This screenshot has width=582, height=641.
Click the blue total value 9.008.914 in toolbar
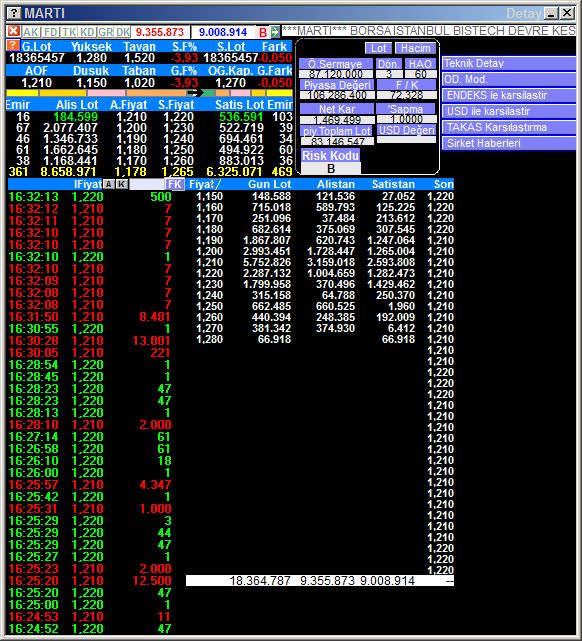point(223,32)
